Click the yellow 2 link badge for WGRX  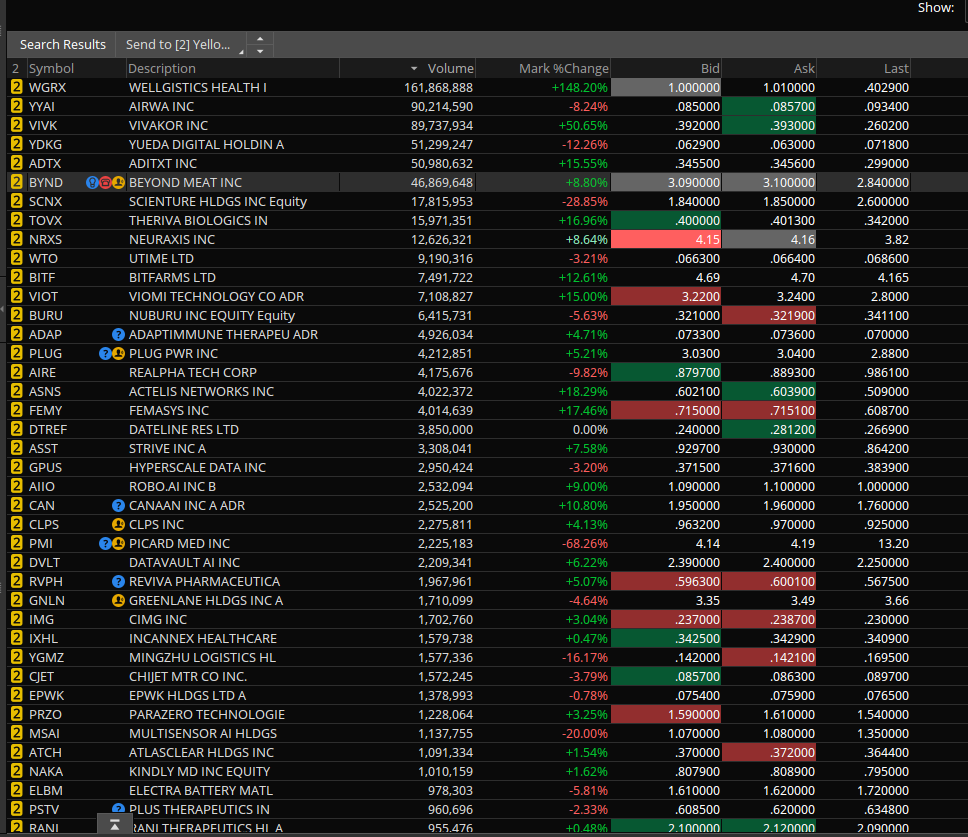coord(17,88)
